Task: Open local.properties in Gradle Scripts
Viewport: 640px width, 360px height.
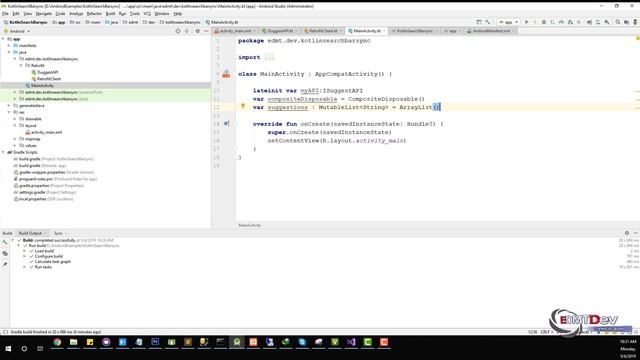Action: [32, 199]
